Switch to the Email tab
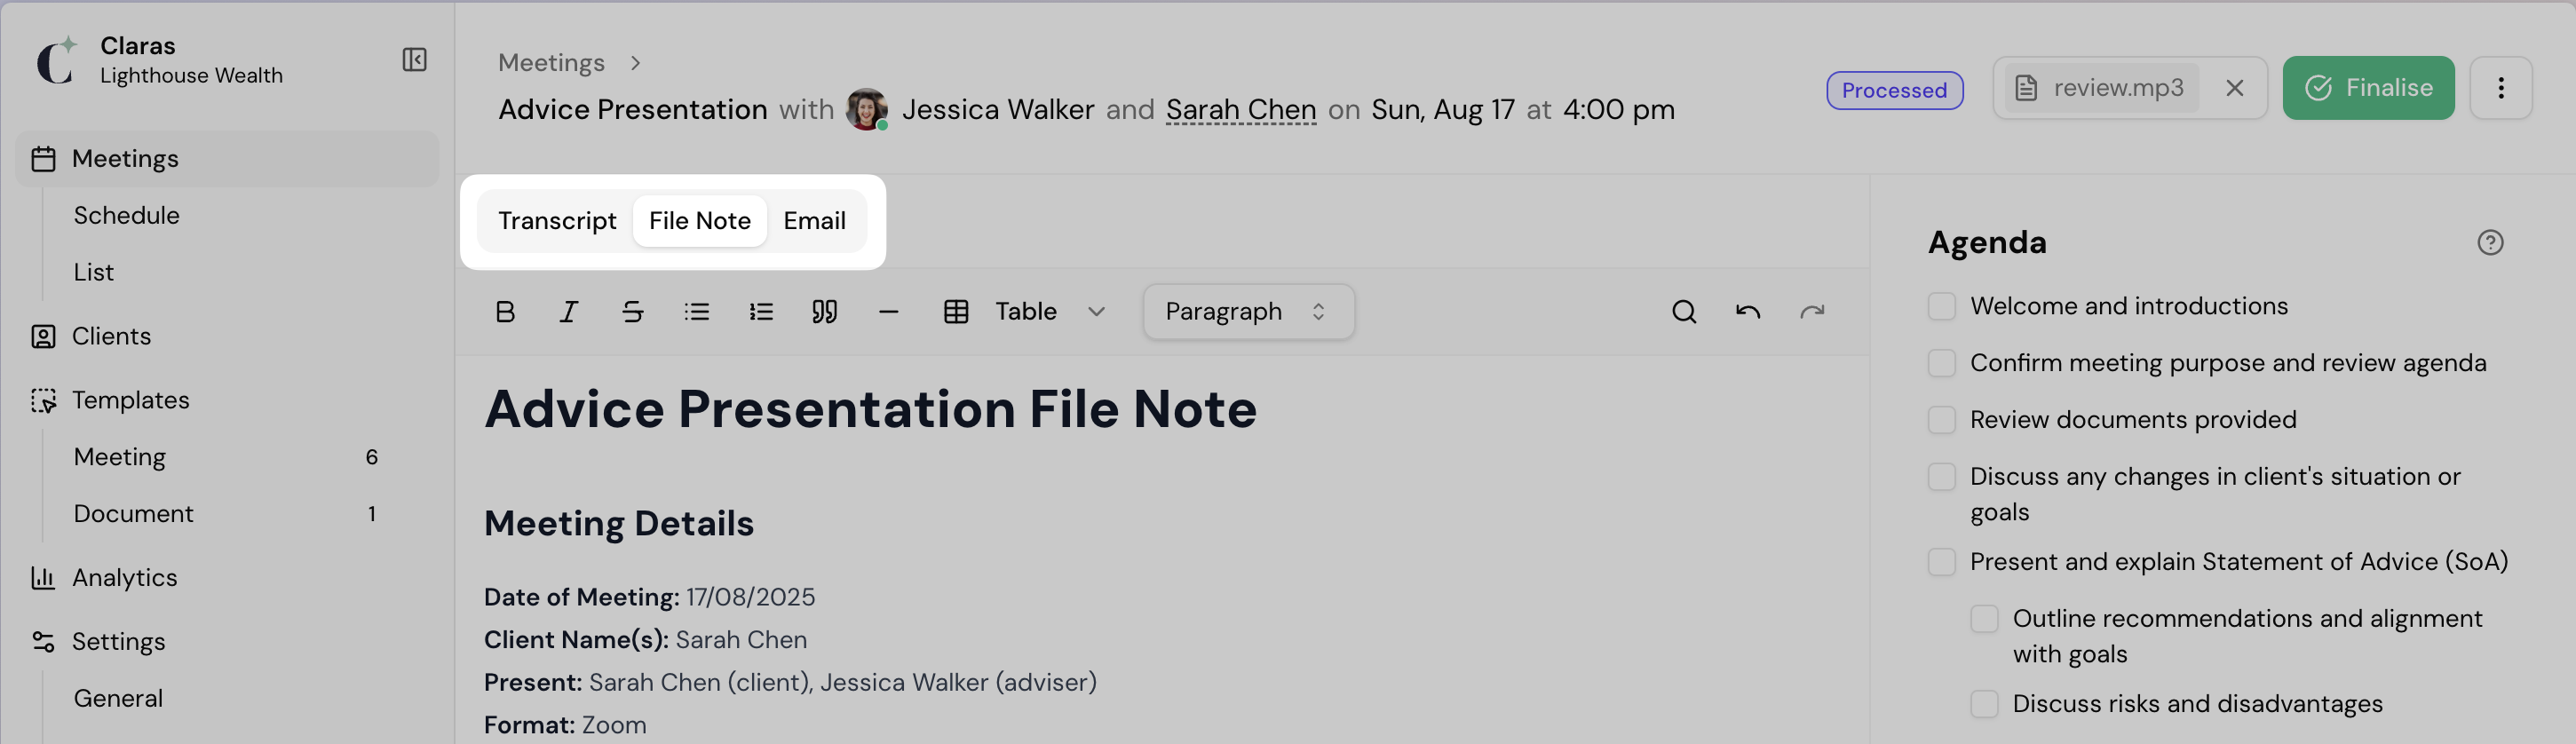This screenshot has height=744, width=2576. 814,221
